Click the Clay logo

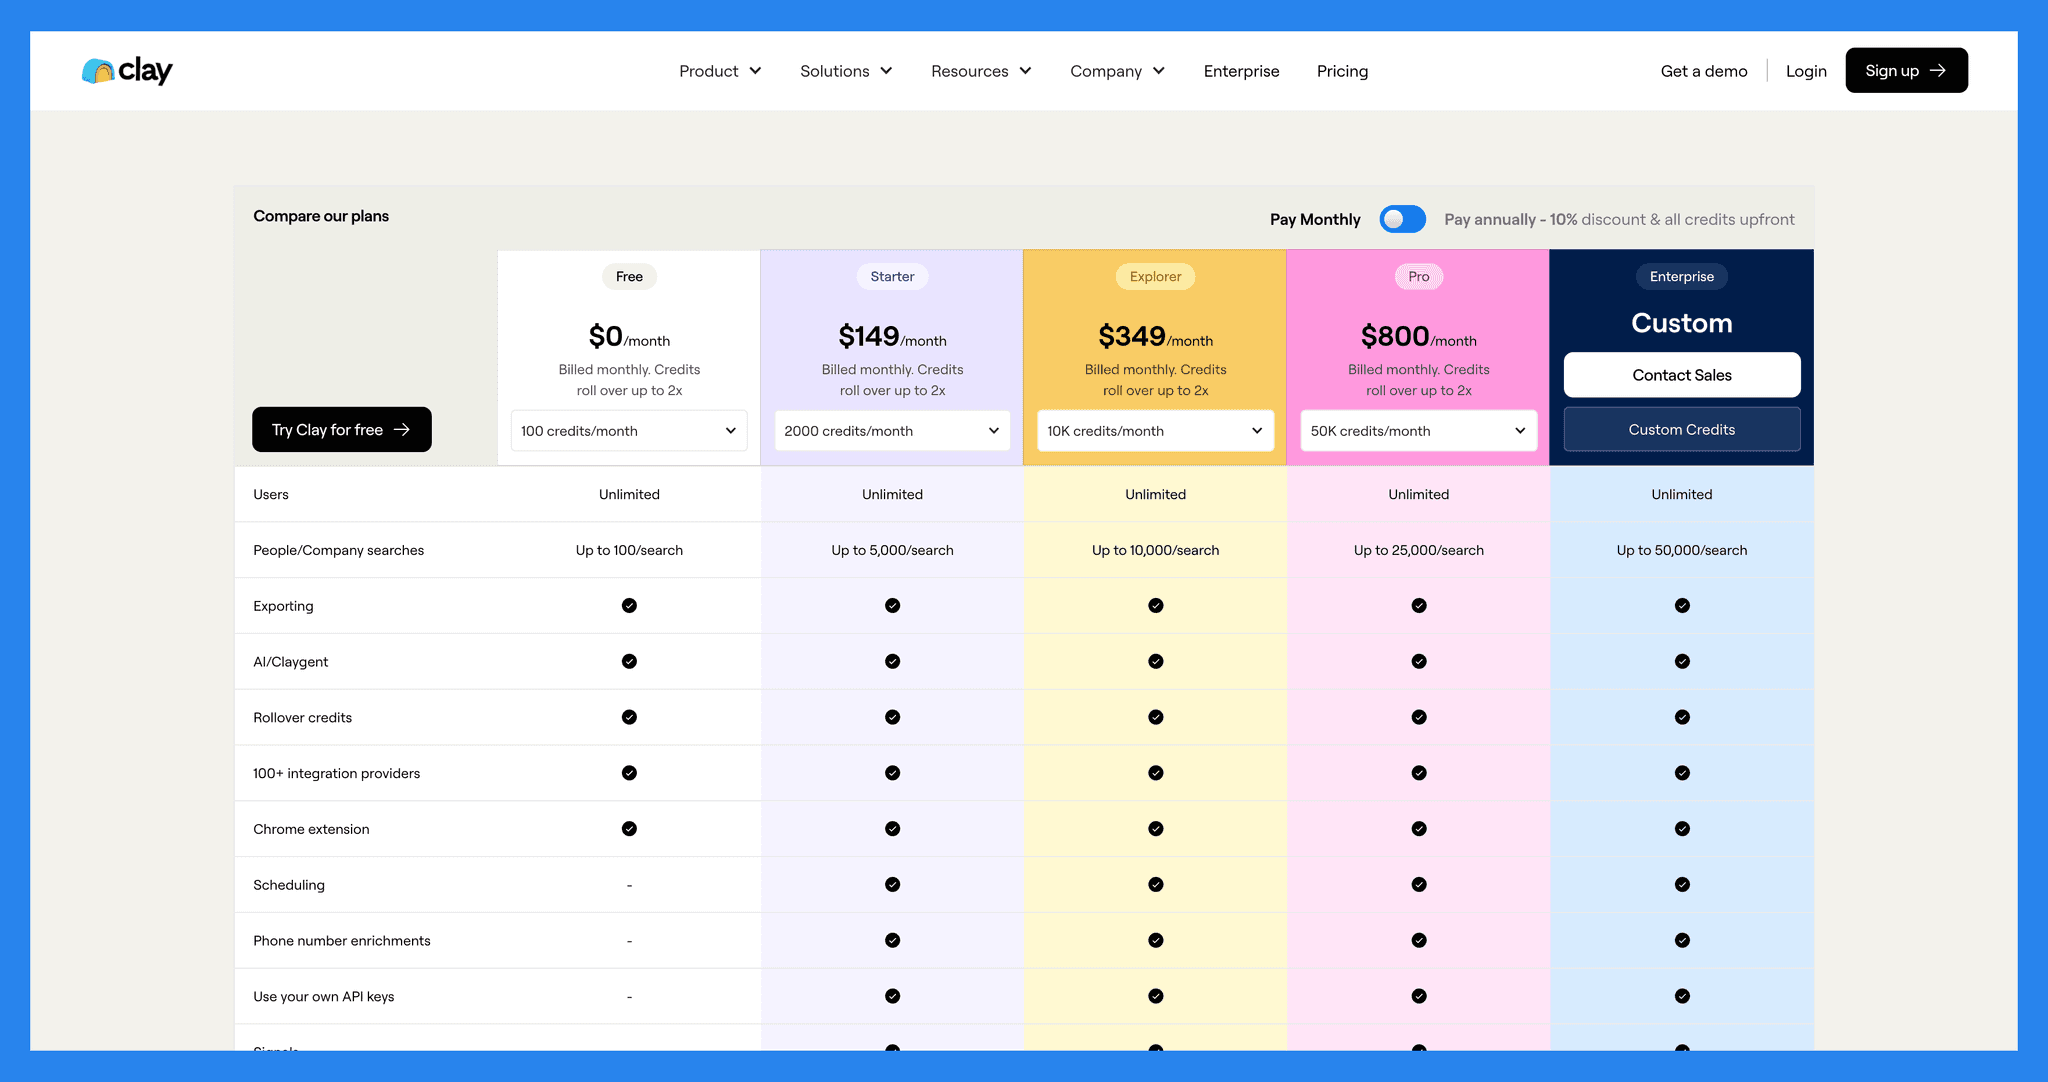pyautogui.click(x=127, y=71)
